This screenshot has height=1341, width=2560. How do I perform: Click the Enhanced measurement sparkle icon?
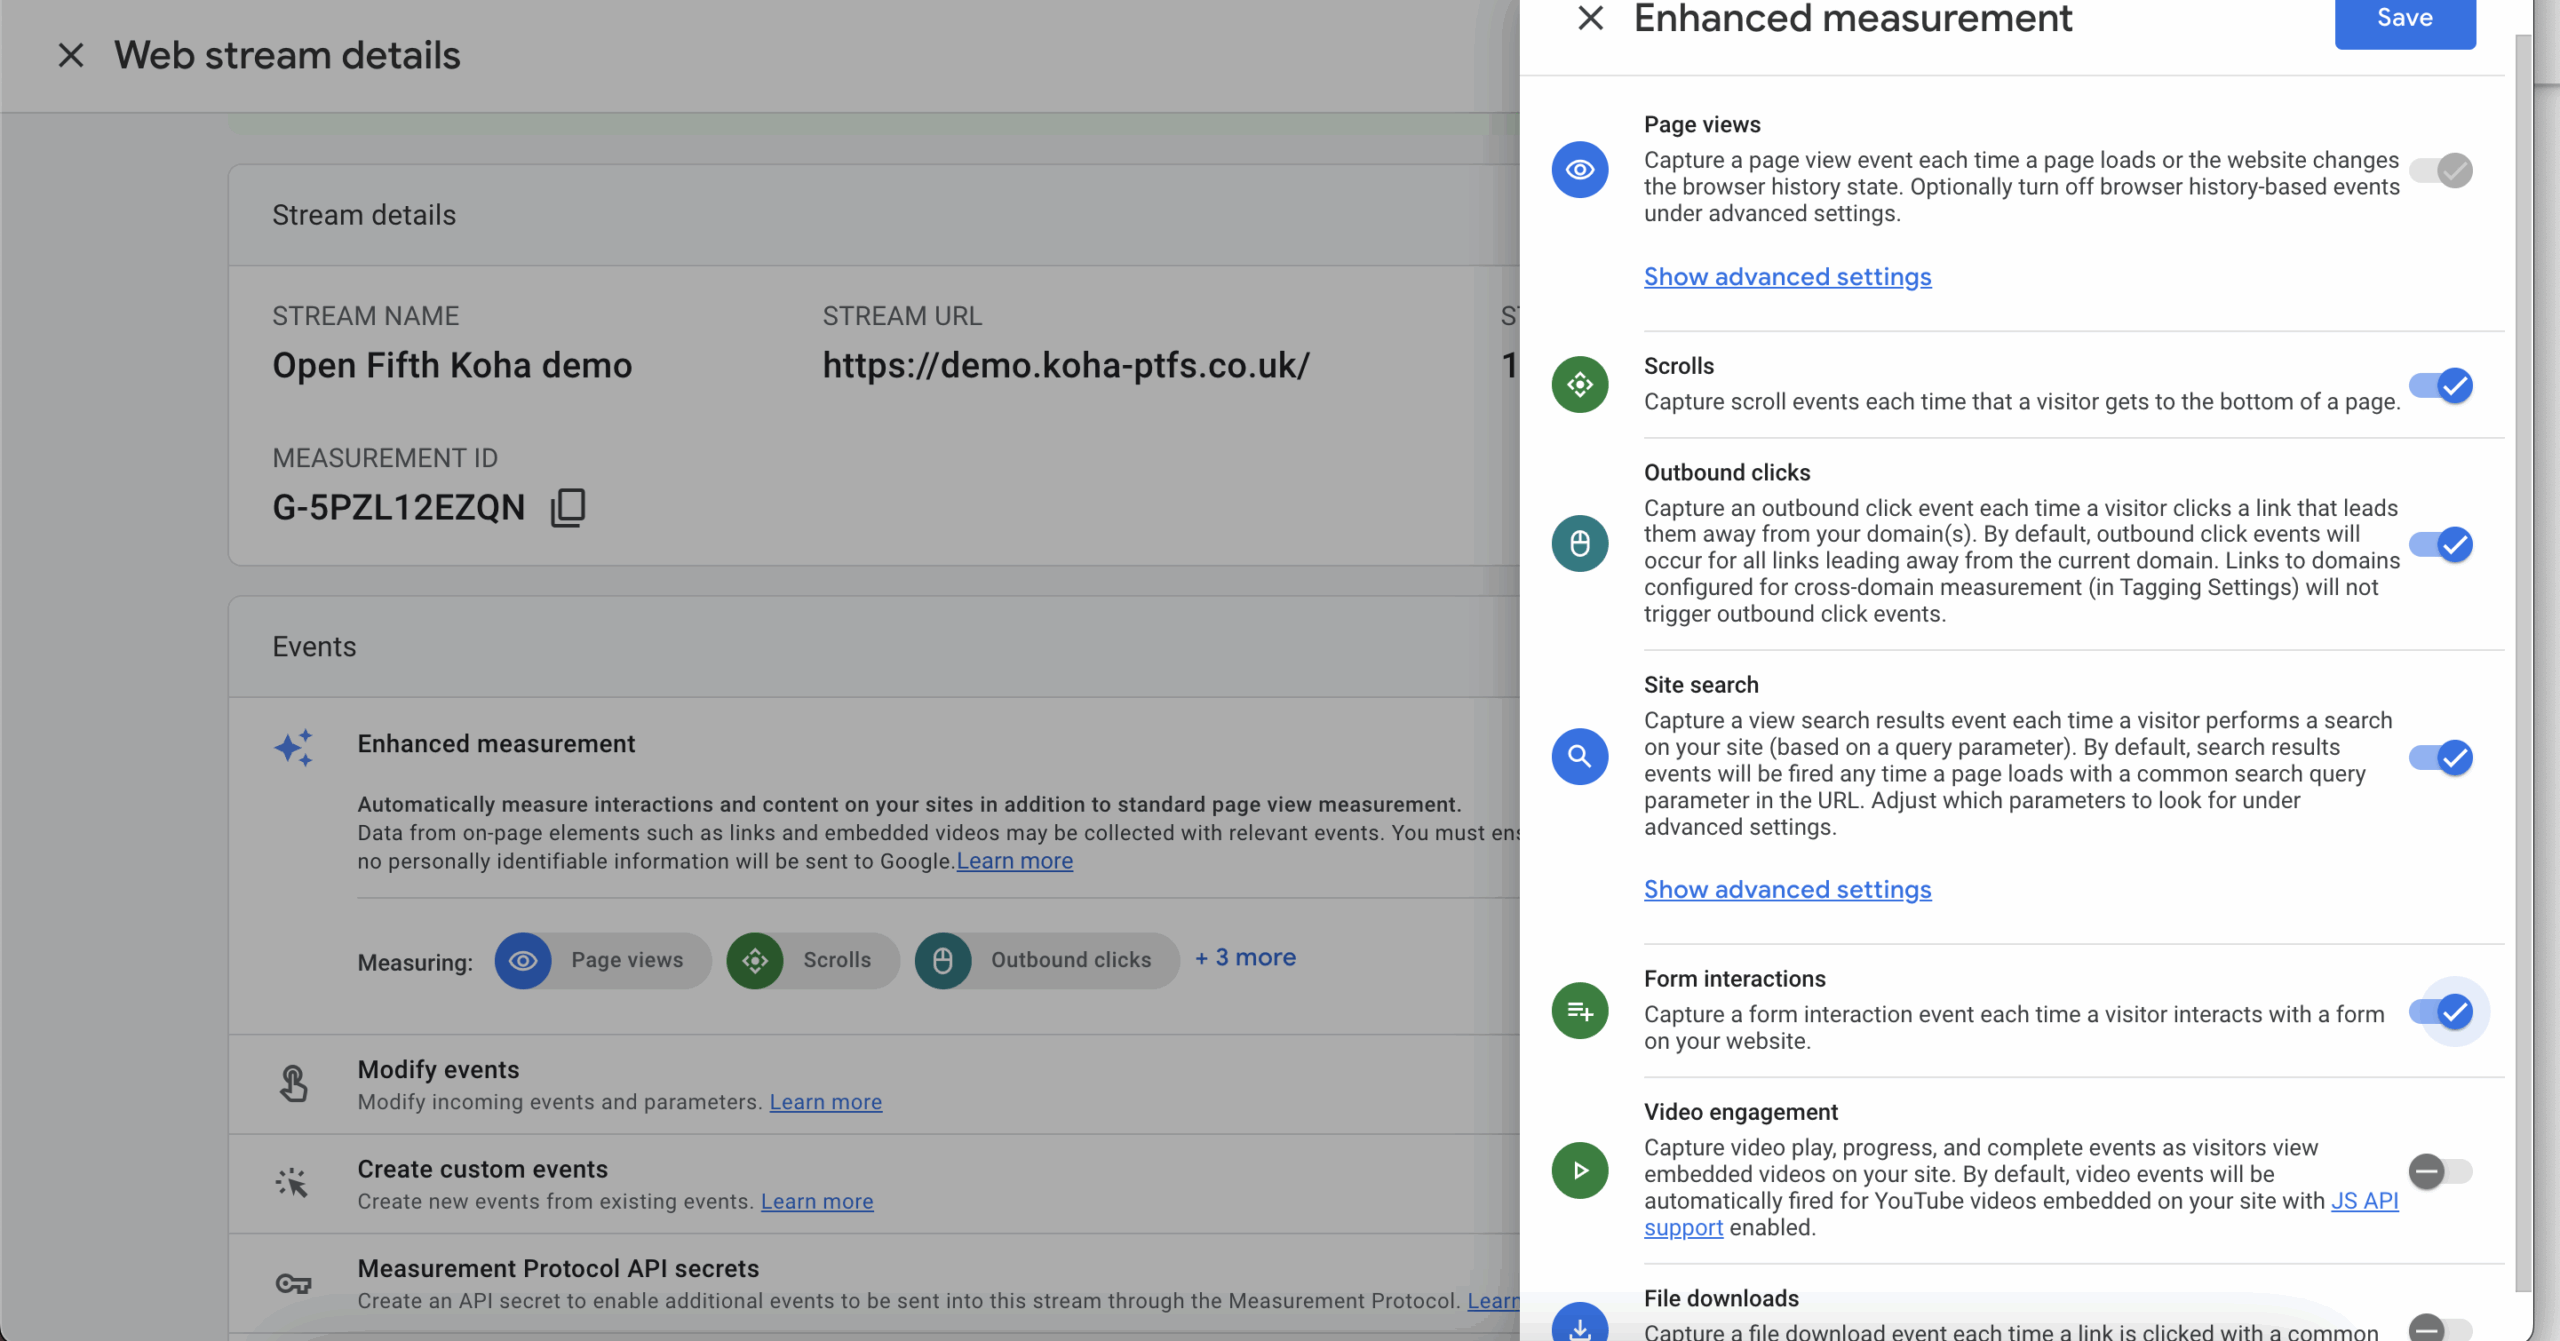[294, 747]
